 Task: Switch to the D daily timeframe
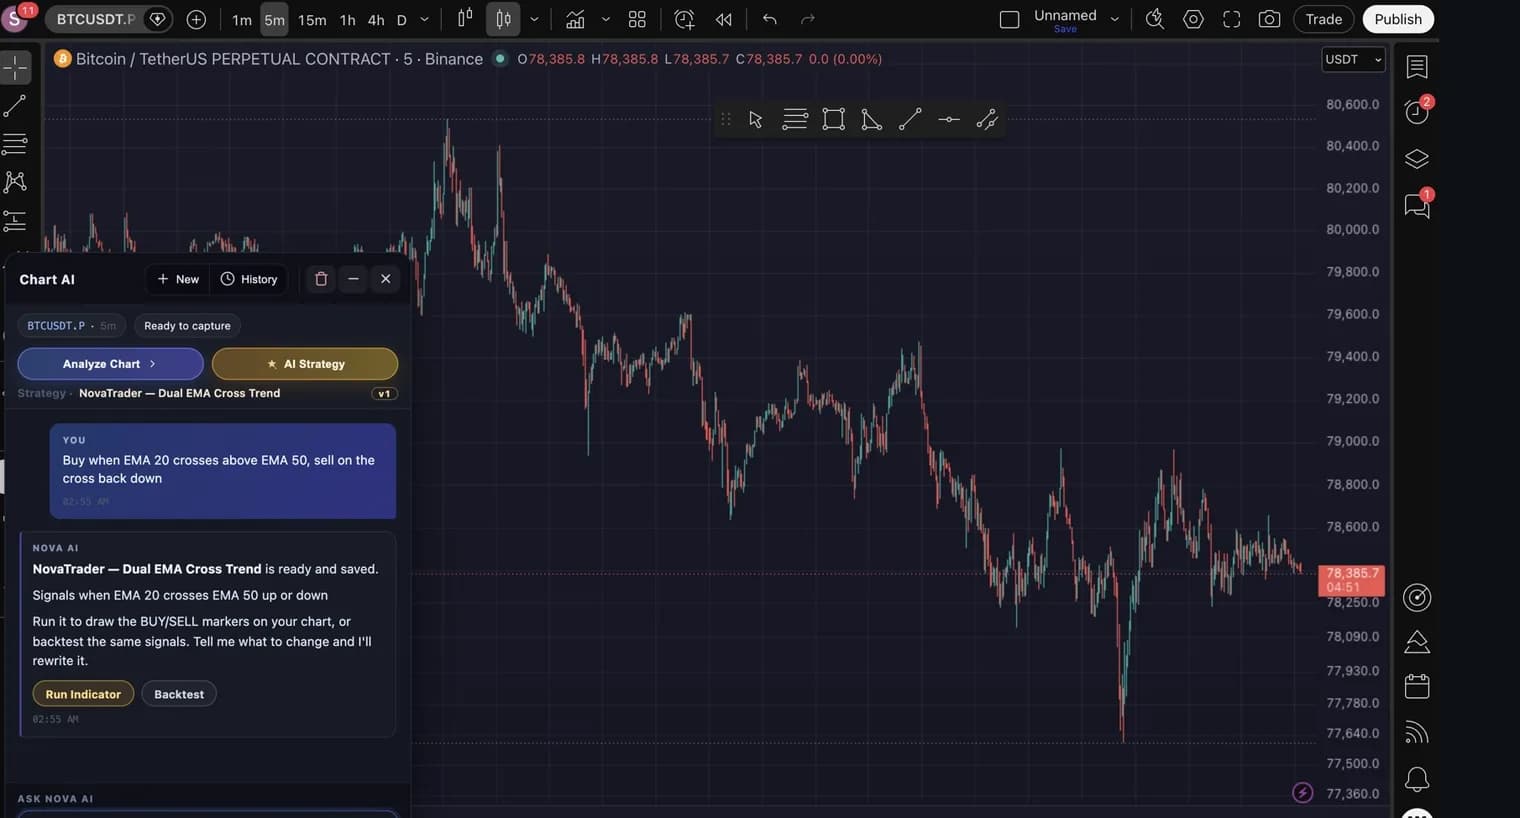point(402,20)
